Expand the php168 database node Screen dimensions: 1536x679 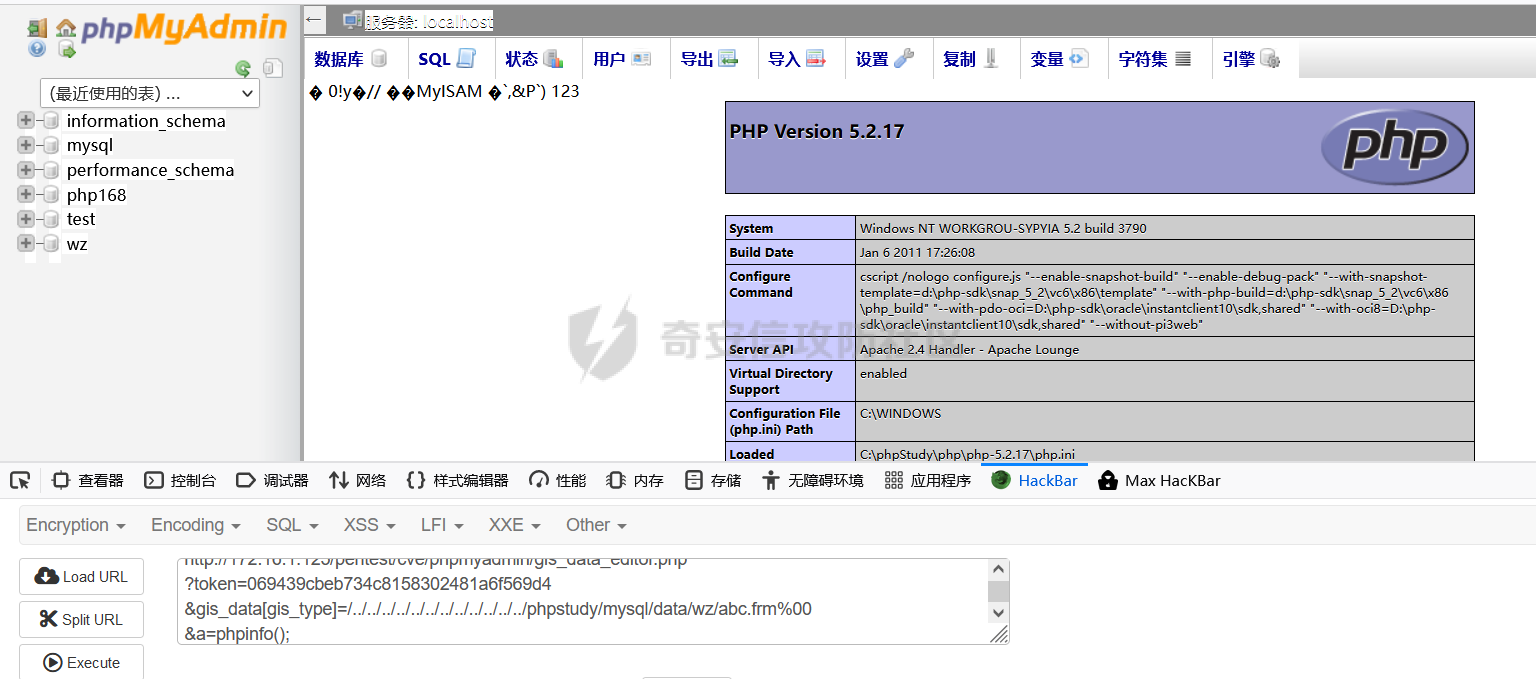[x=26, y=194]
